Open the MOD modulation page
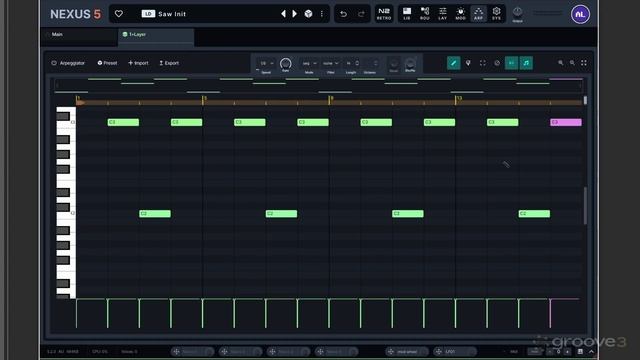The image size is (640, 360). coord(460,13)
